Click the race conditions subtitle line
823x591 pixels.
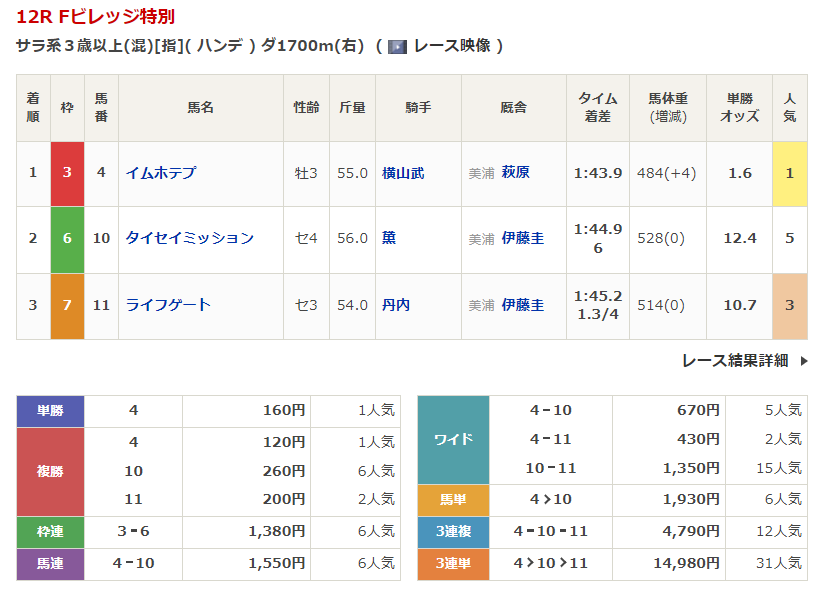[x=259, y=46]
